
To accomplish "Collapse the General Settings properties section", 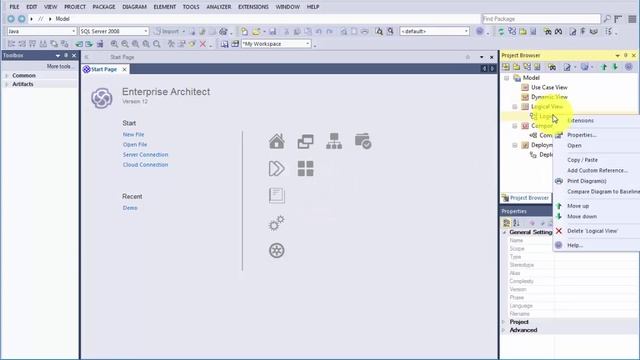I will pos(504,232).
